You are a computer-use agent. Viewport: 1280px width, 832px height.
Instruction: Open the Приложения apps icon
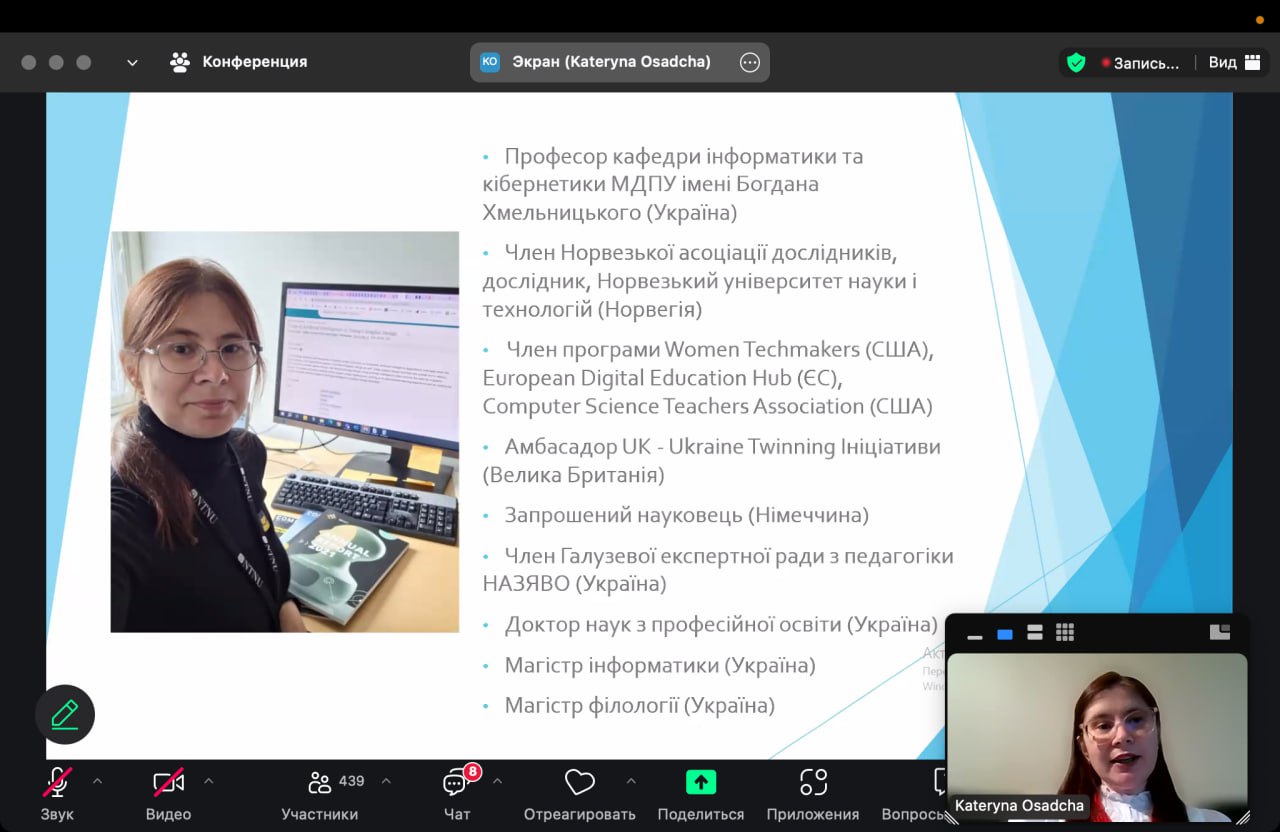click(x=813, y=782)
